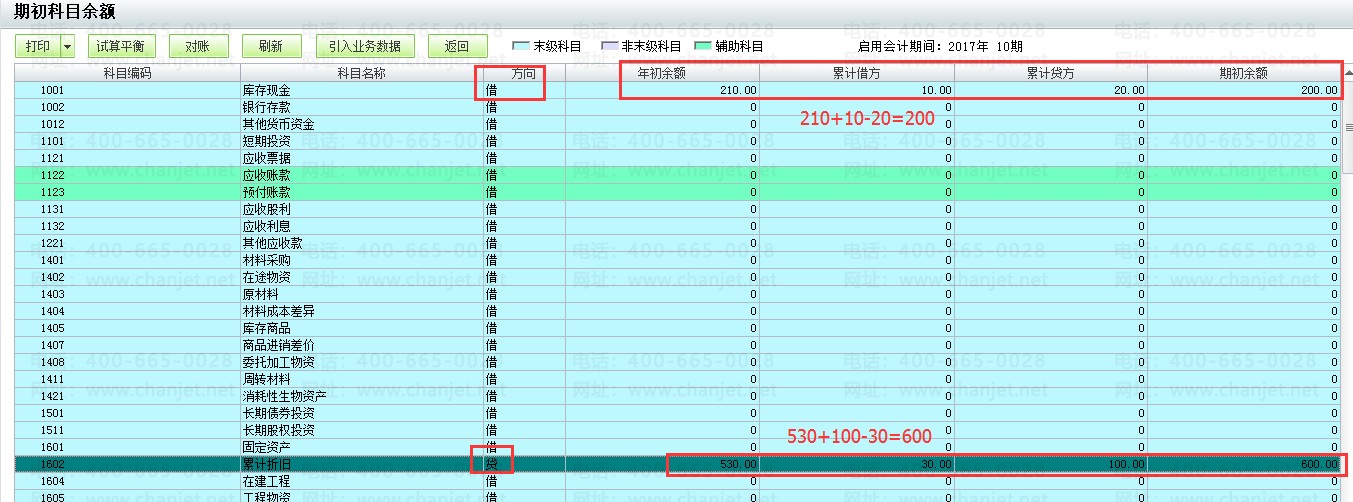Run 试算平衡 trial balance check

pyautogui.click(x=120, y=46)
